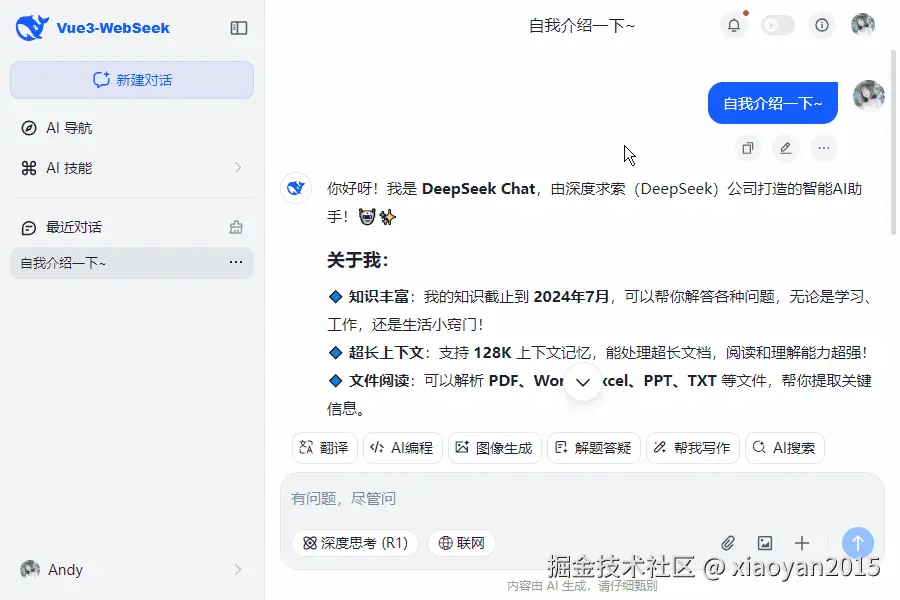Open notifications bell icon
This screenshot has width=900, height=600.
click(x=734, y=25)
